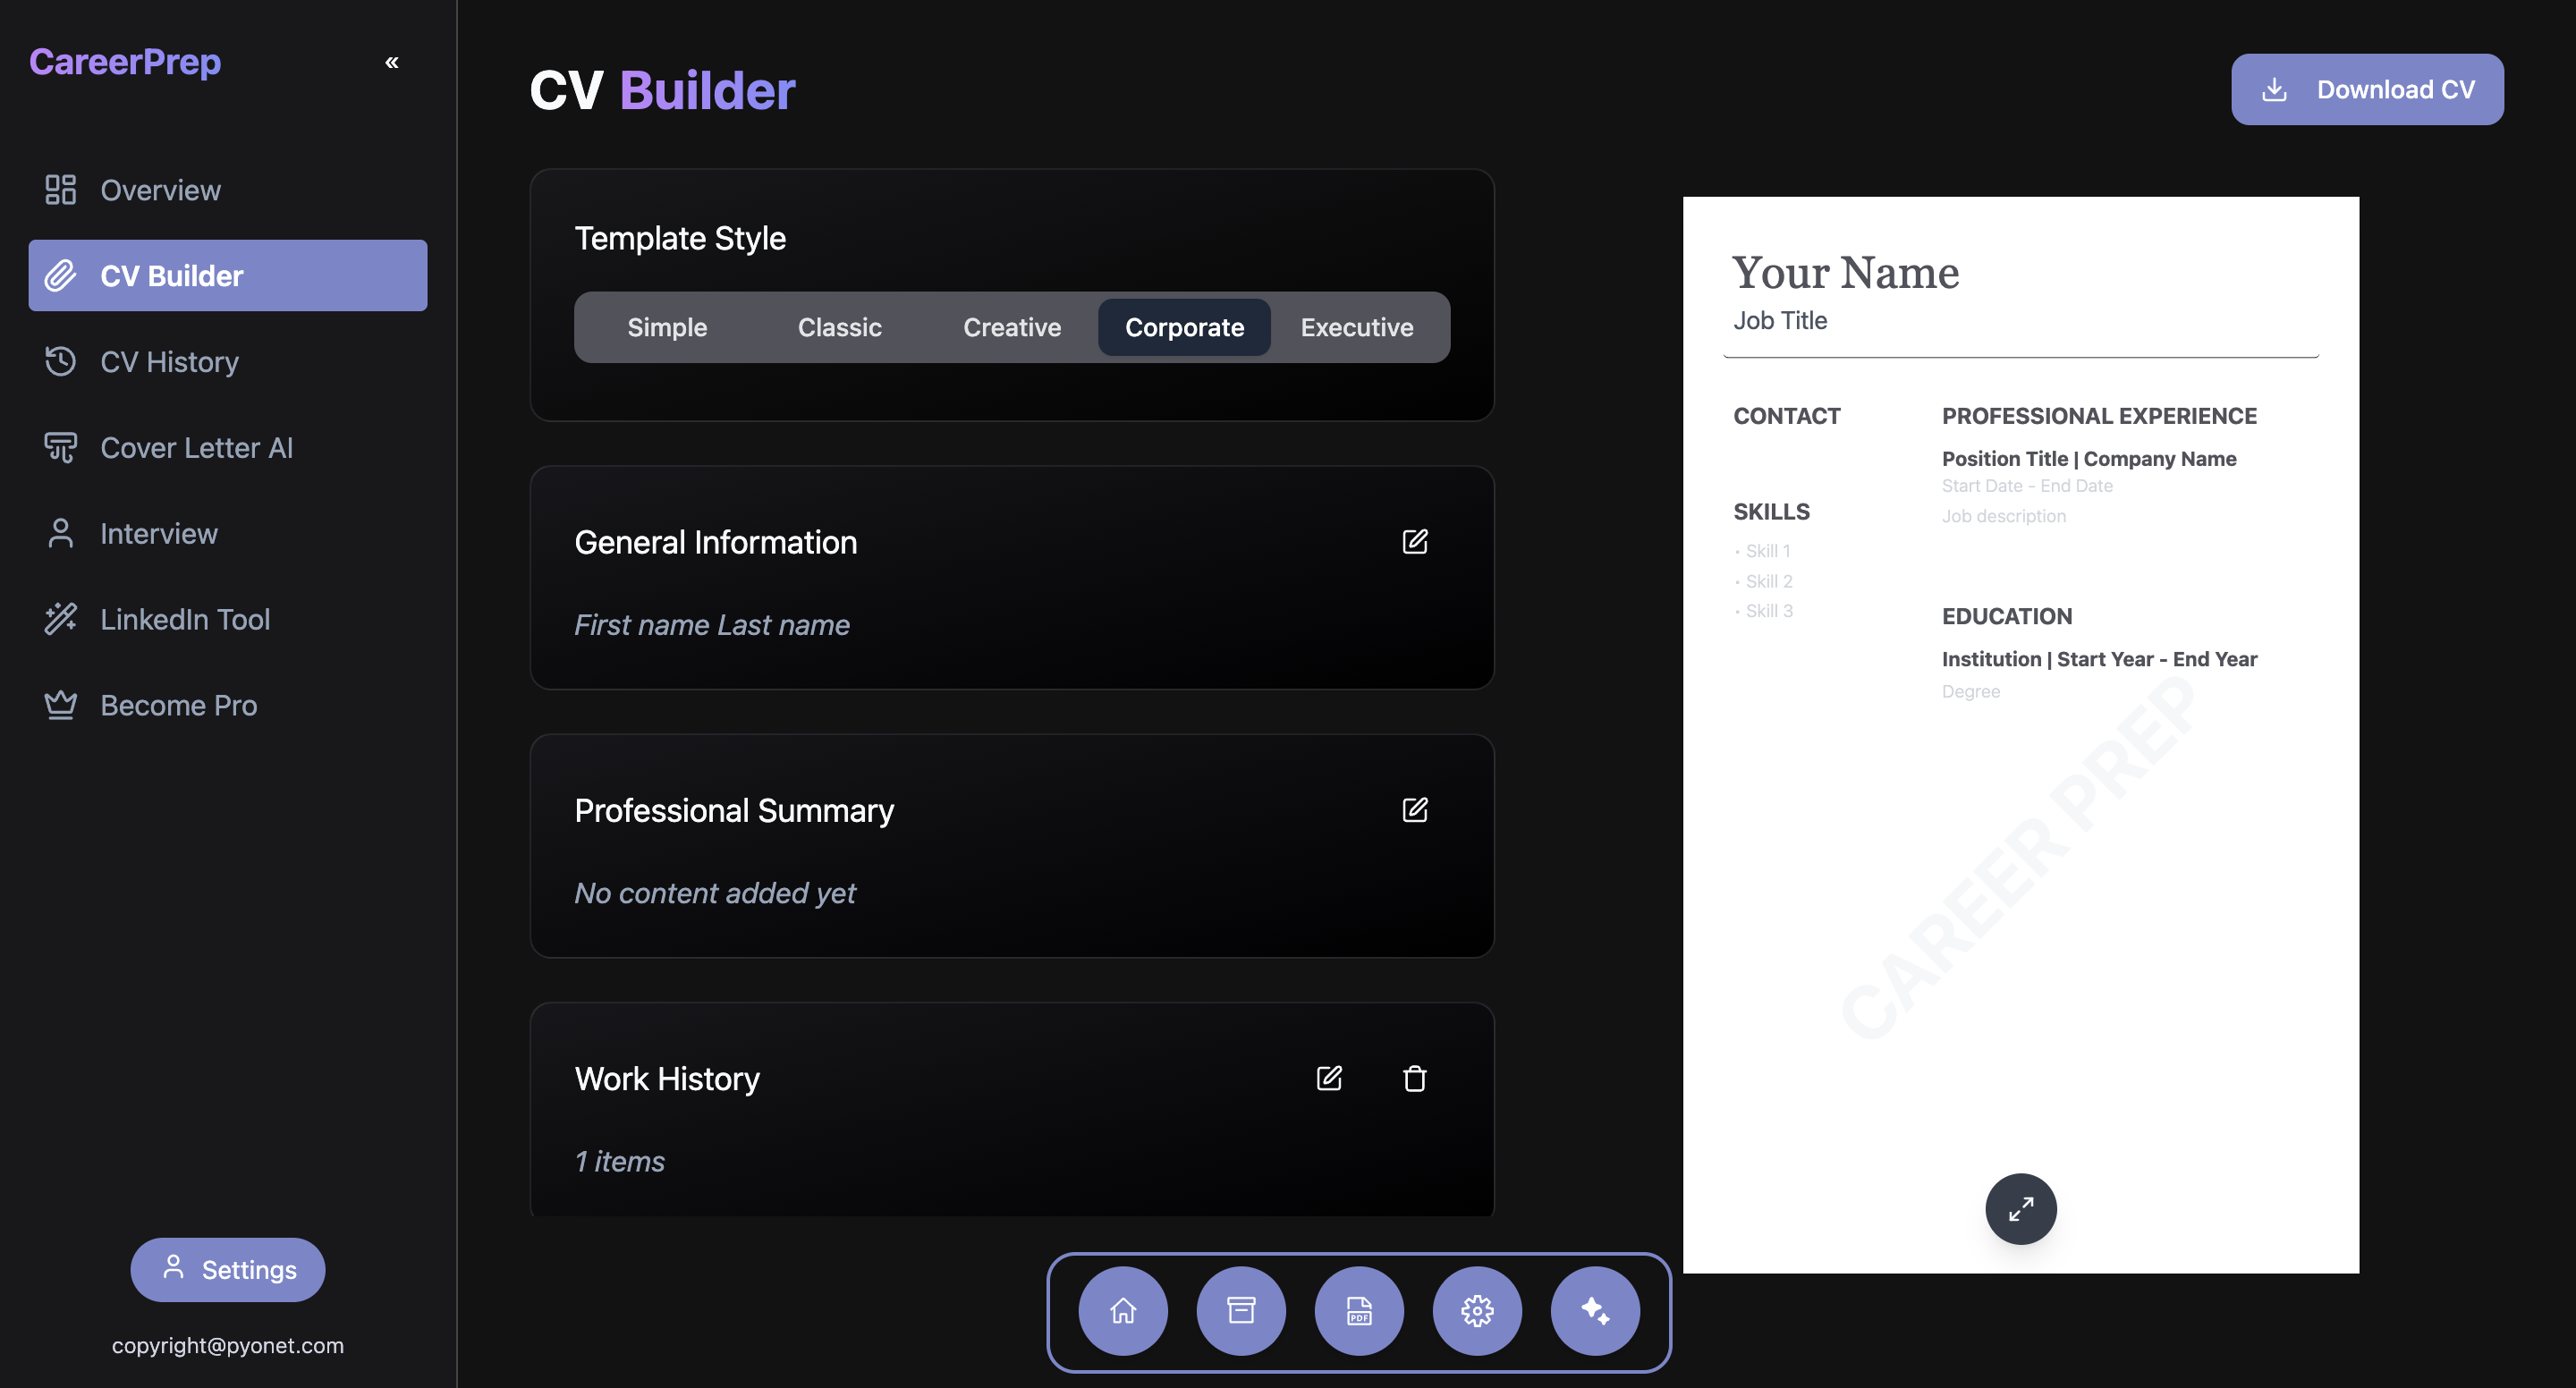Click the archive box icon in bottom toolbar
2576x1388 pixels.
pos(1240,1311)
